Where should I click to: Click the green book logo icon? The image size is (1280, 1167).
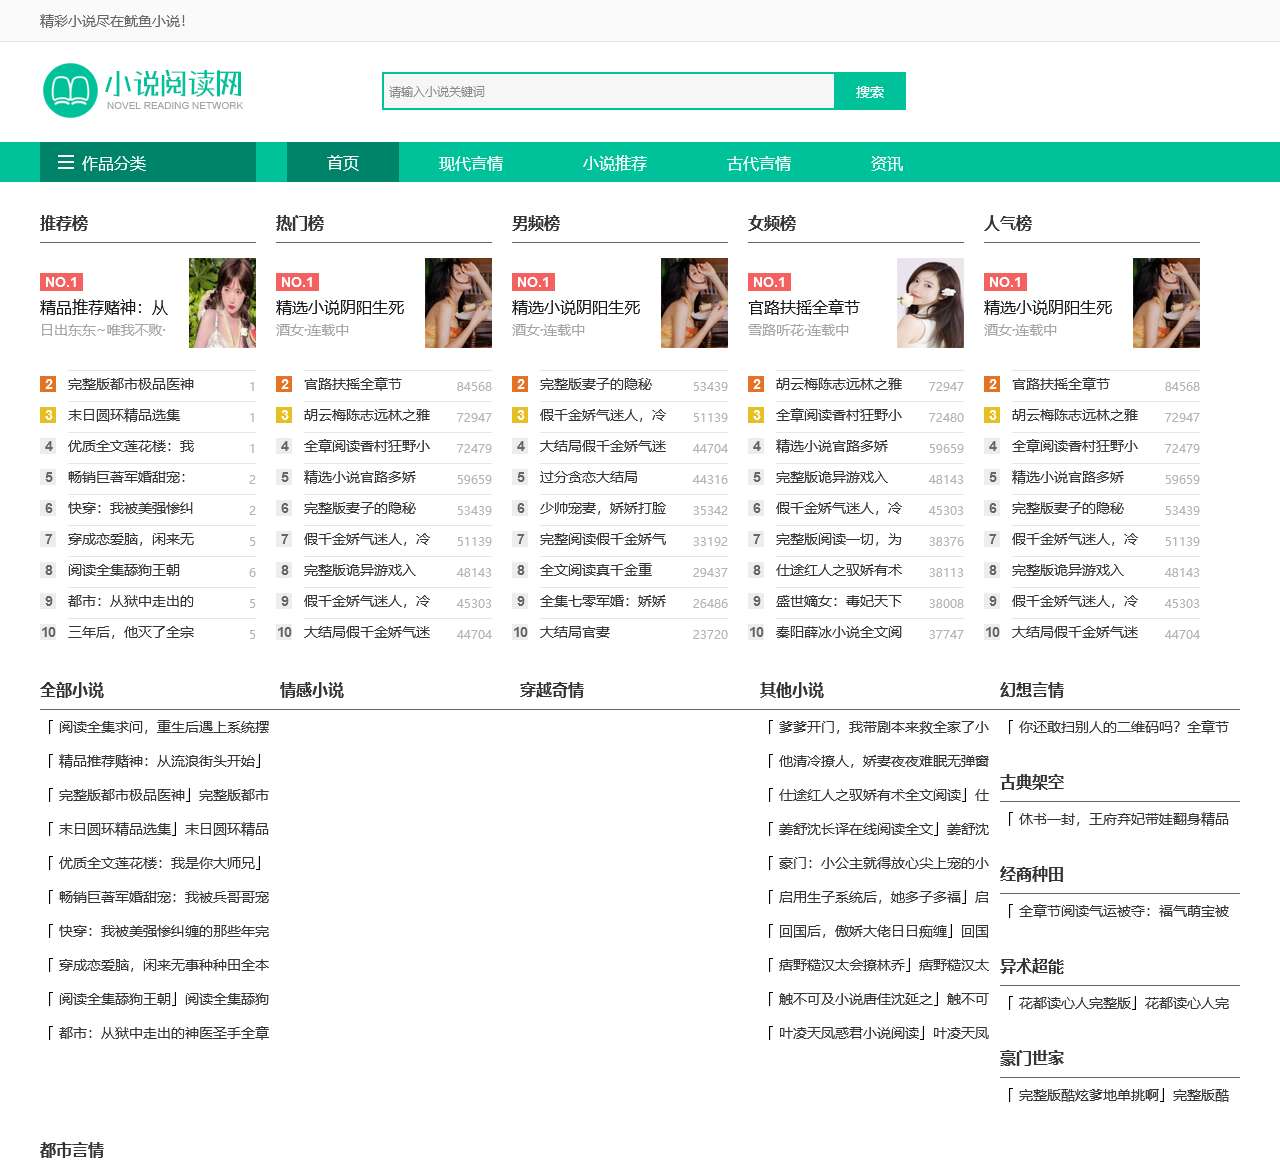(69, 91)
